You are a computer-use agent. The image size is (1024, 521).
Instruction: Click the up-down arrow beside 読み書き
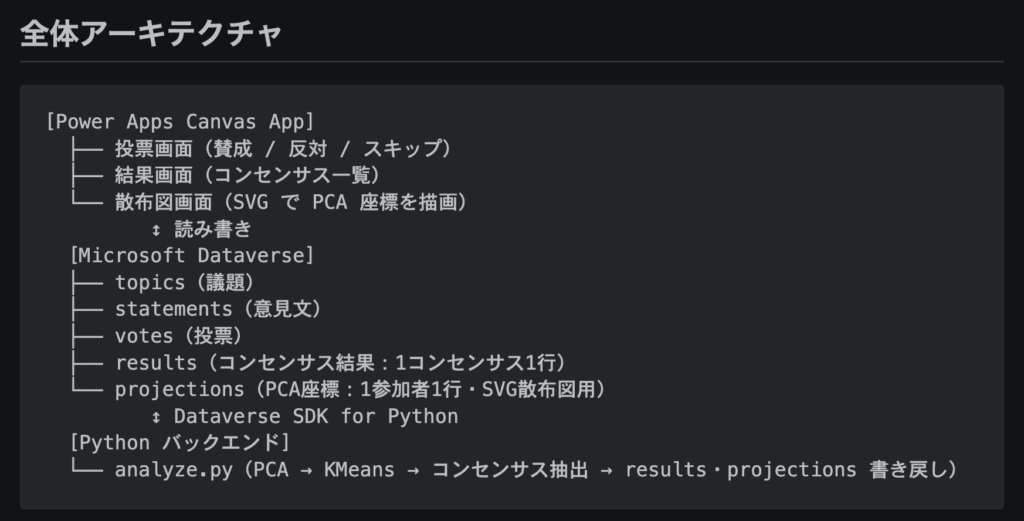[x=156, y=230]
